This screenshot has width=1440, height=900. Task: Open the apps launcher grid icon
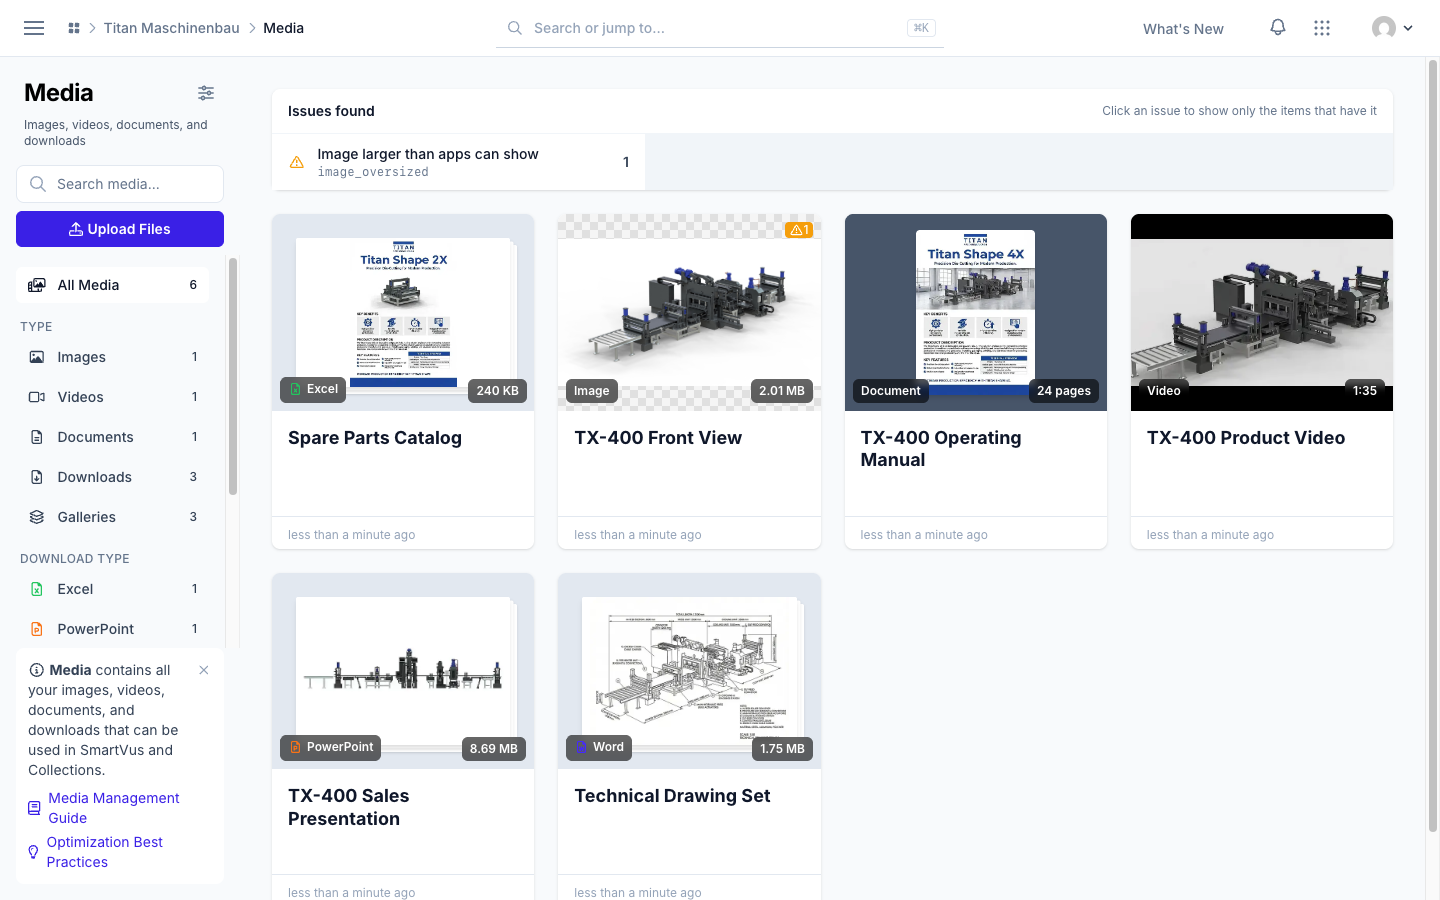(x=1322, y=28)
